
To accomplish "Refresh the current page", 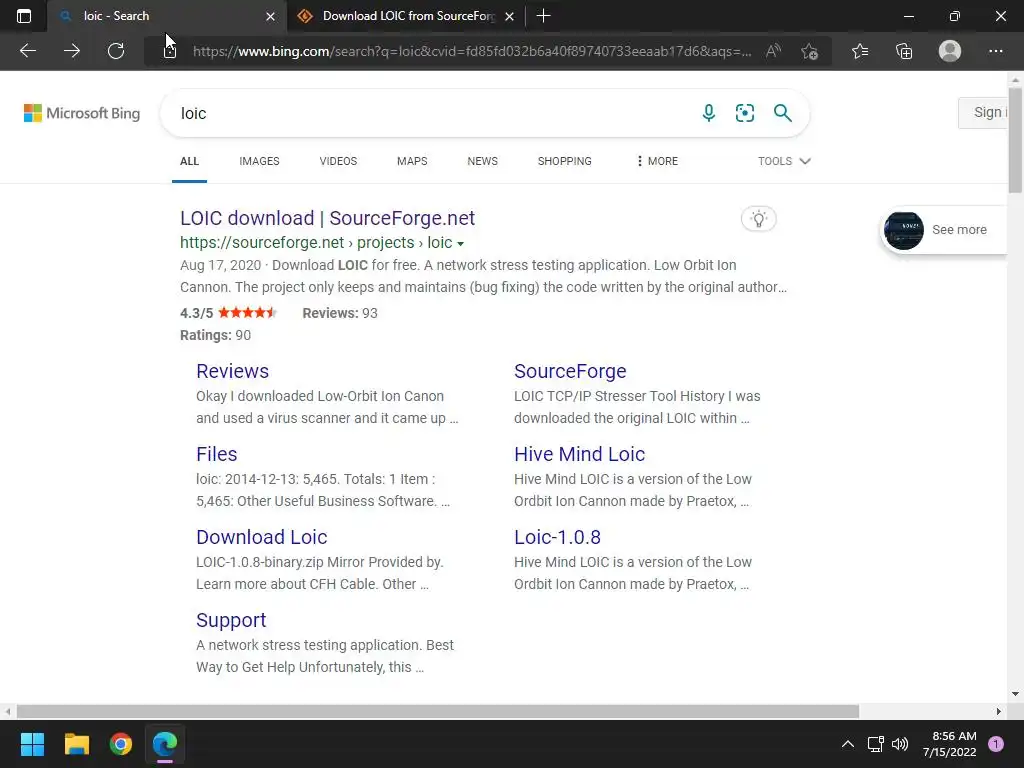I will pos(116,51).
